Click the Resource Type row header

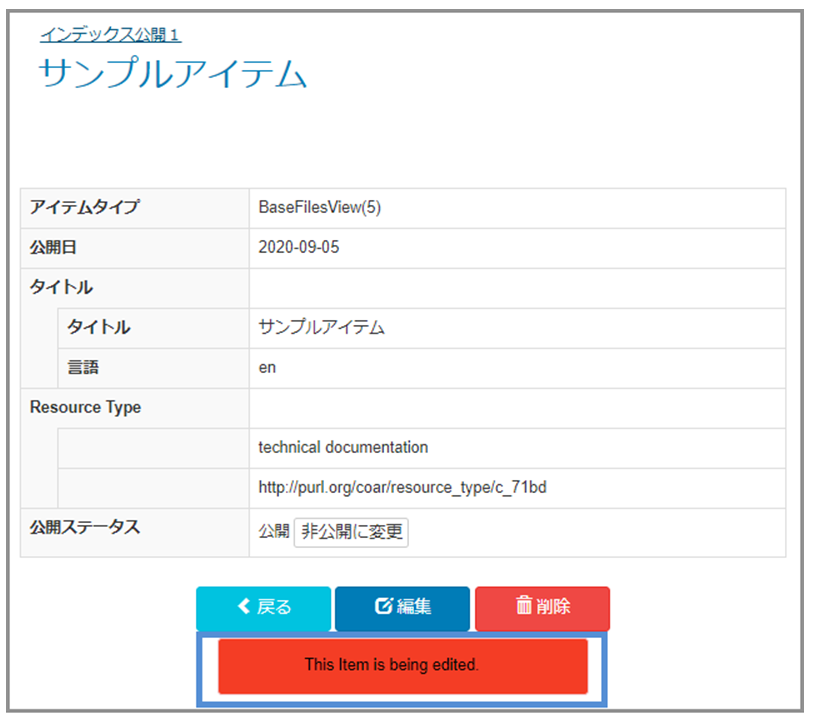[85, 408]
